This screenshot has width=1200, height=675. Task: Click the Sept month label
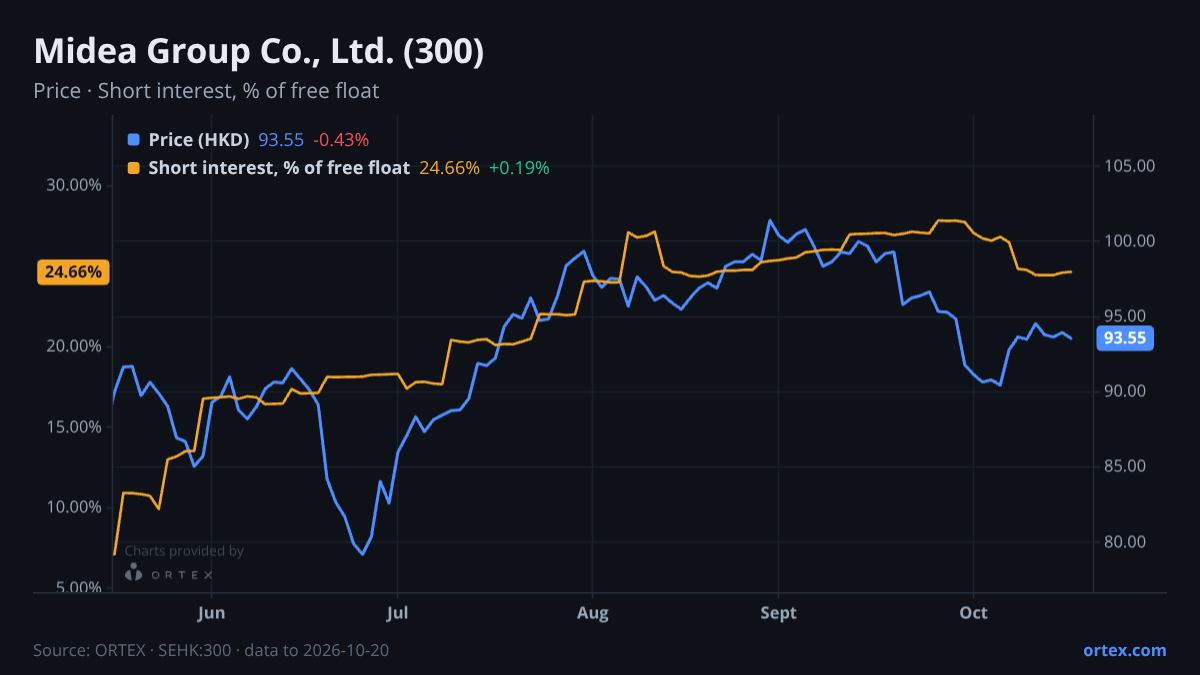(778, 613)
